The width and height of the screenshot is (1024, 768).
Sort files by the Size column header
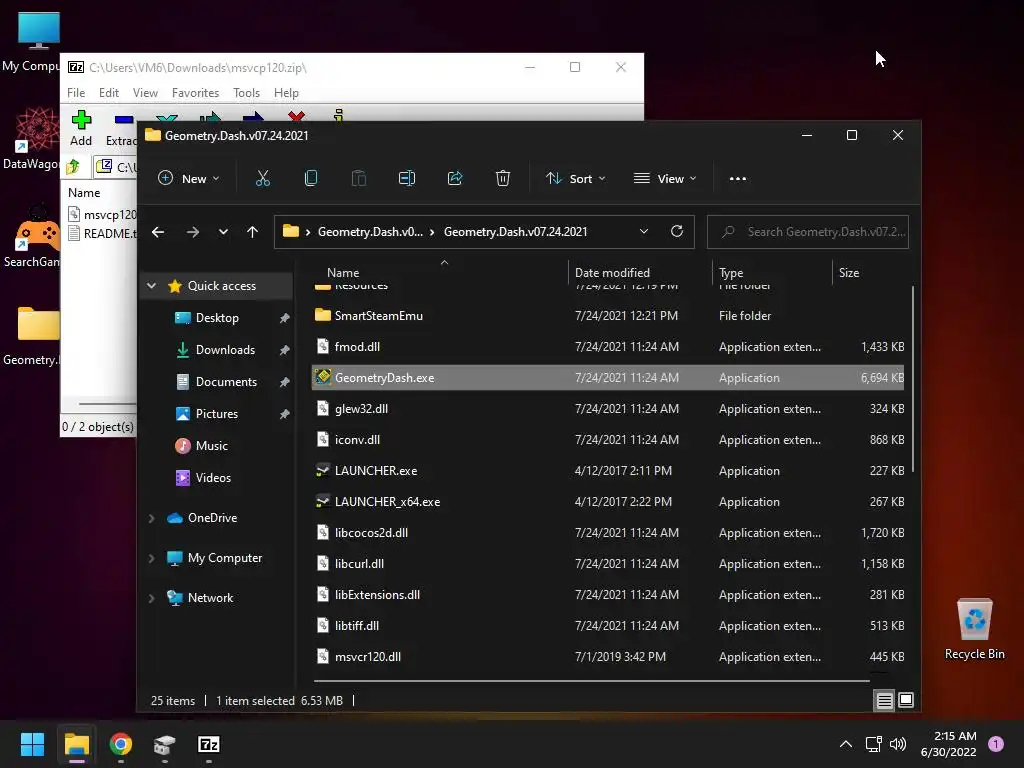click(848, 273)
